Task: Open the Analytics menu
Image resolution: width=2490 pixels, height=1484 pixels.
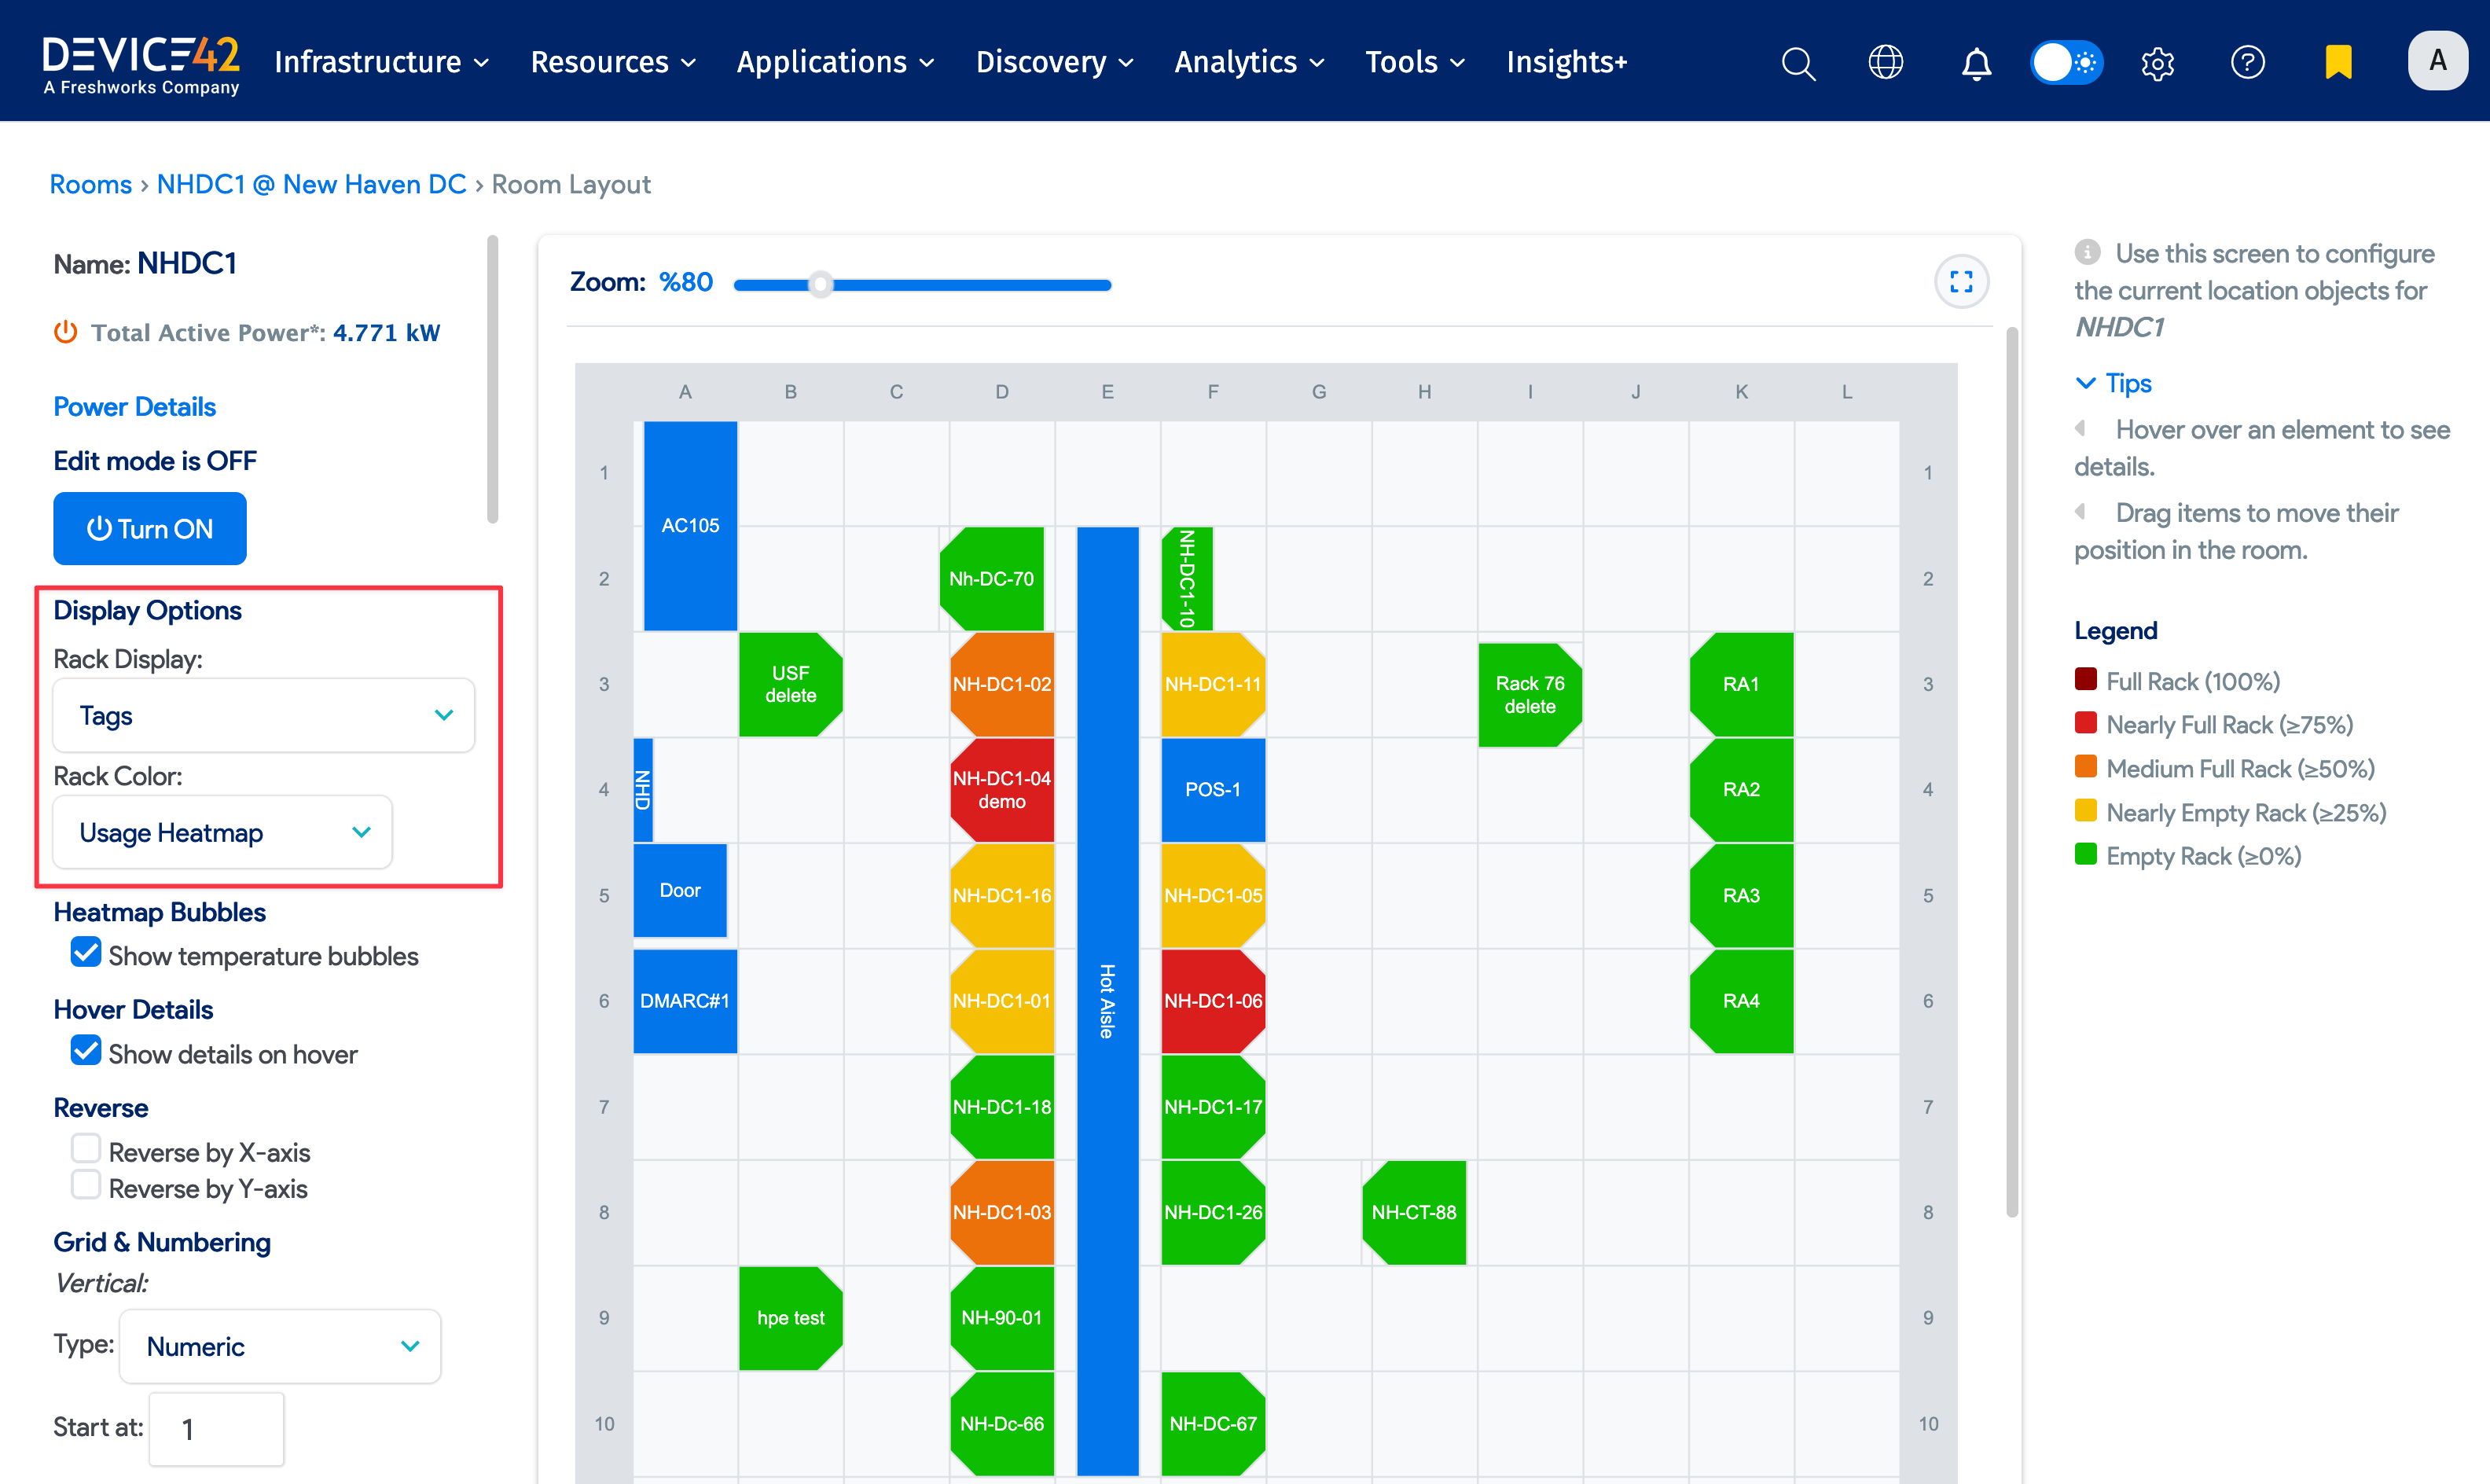Action: pos(1249,62)
